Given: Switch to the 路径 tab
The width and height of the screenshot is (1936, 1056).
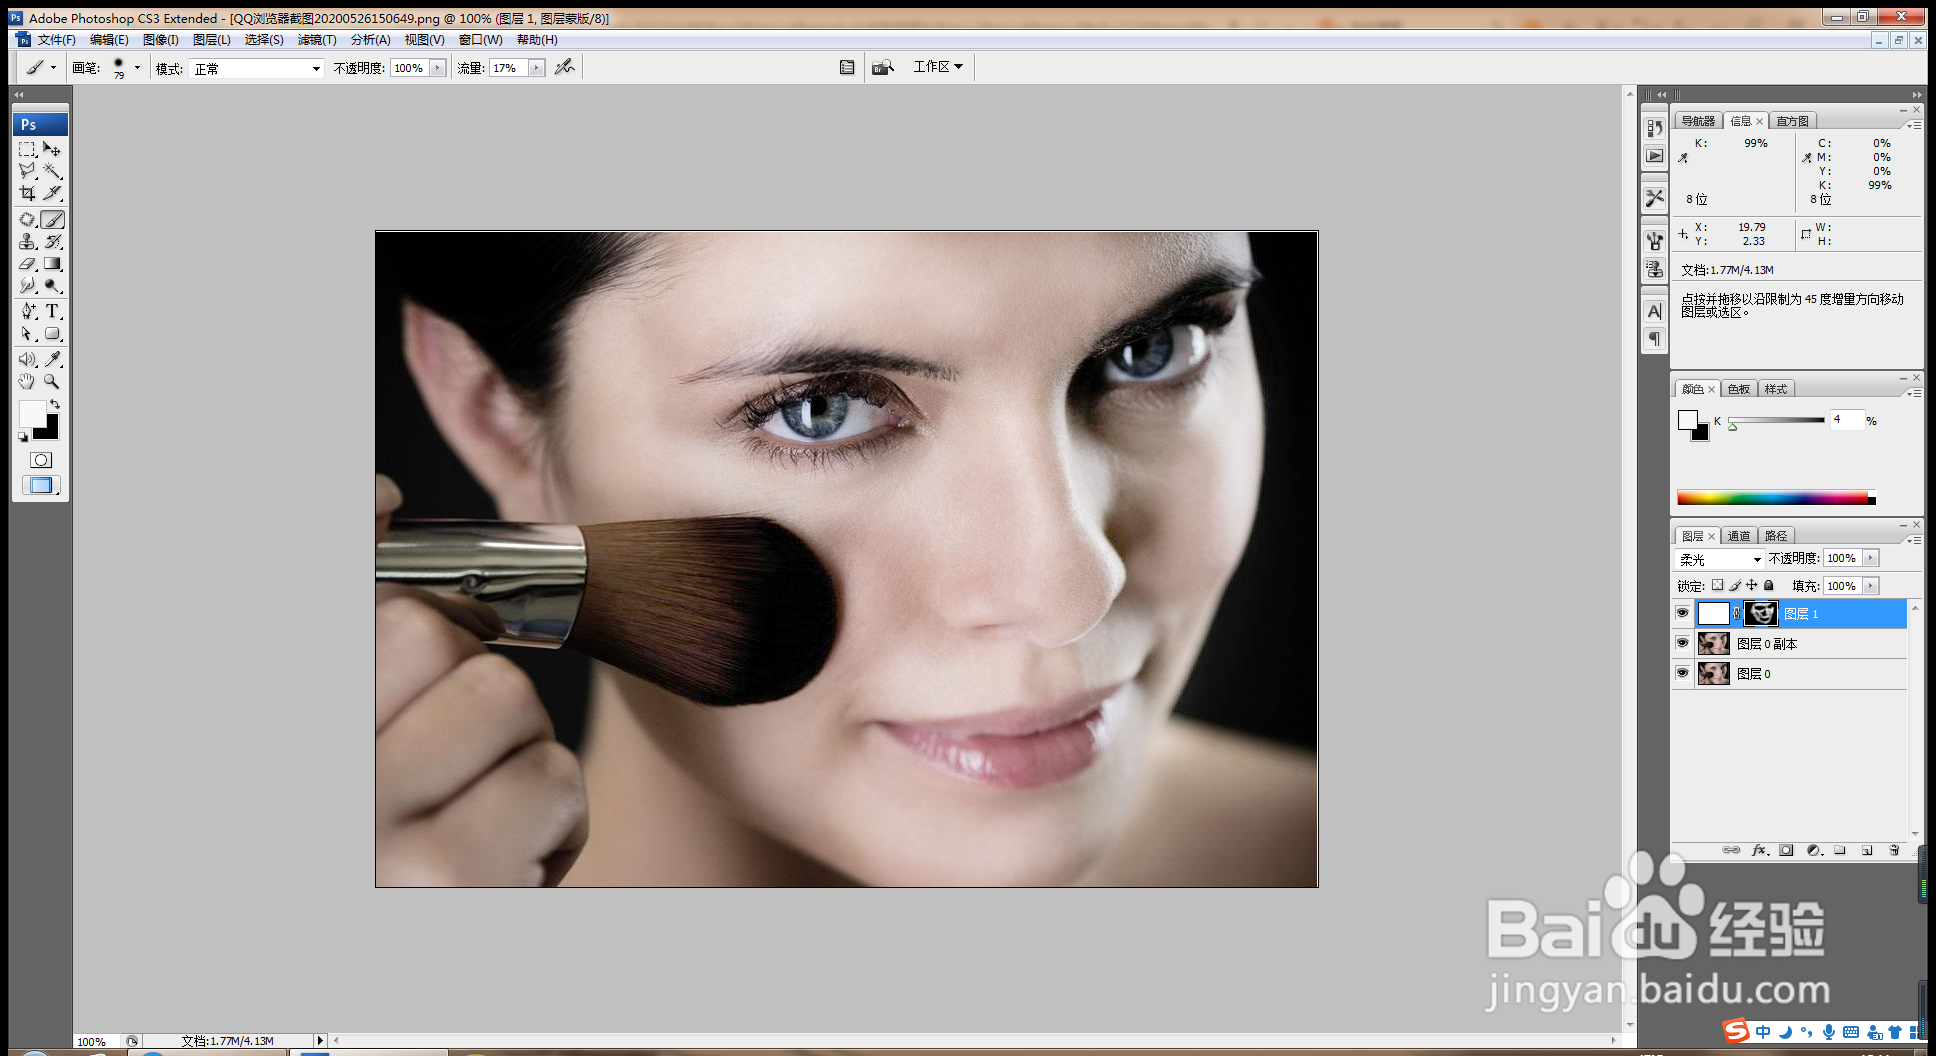Looking at the screenshot, I should coord(1776,536).
